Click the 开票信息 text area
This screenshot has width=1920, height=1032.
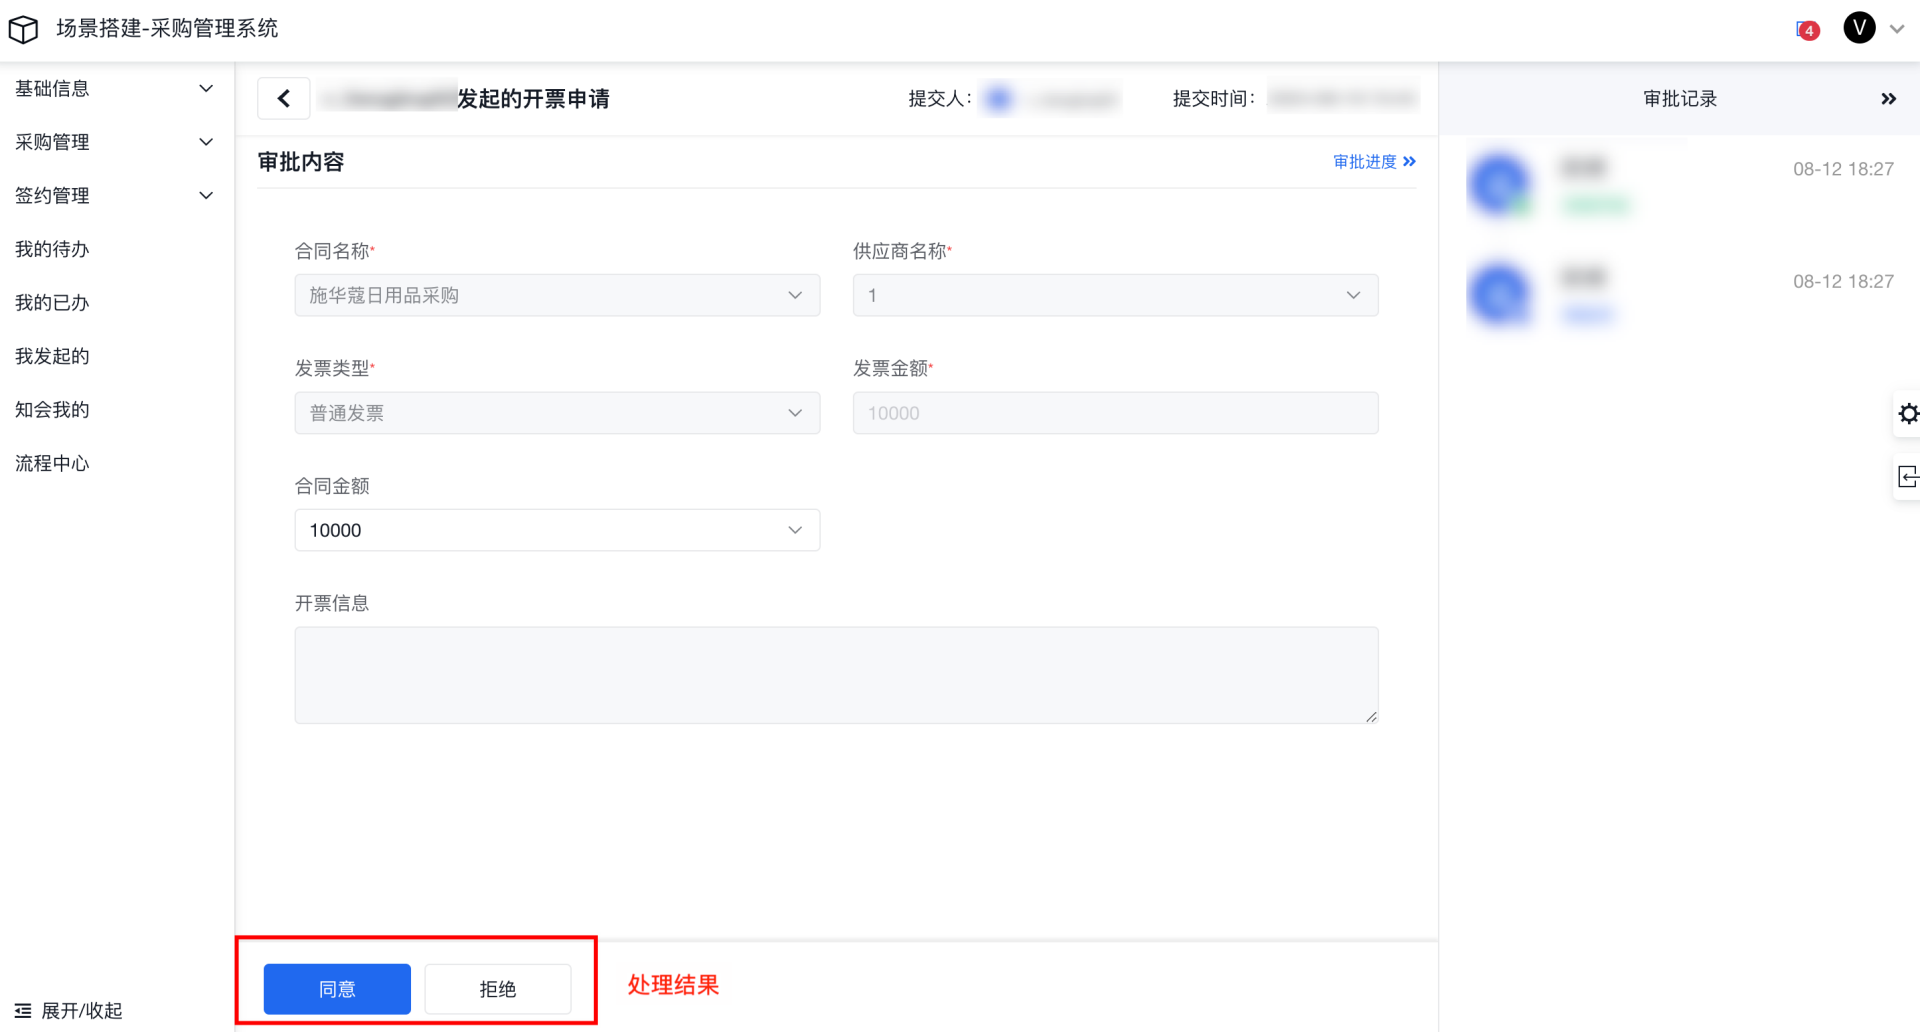836,675
